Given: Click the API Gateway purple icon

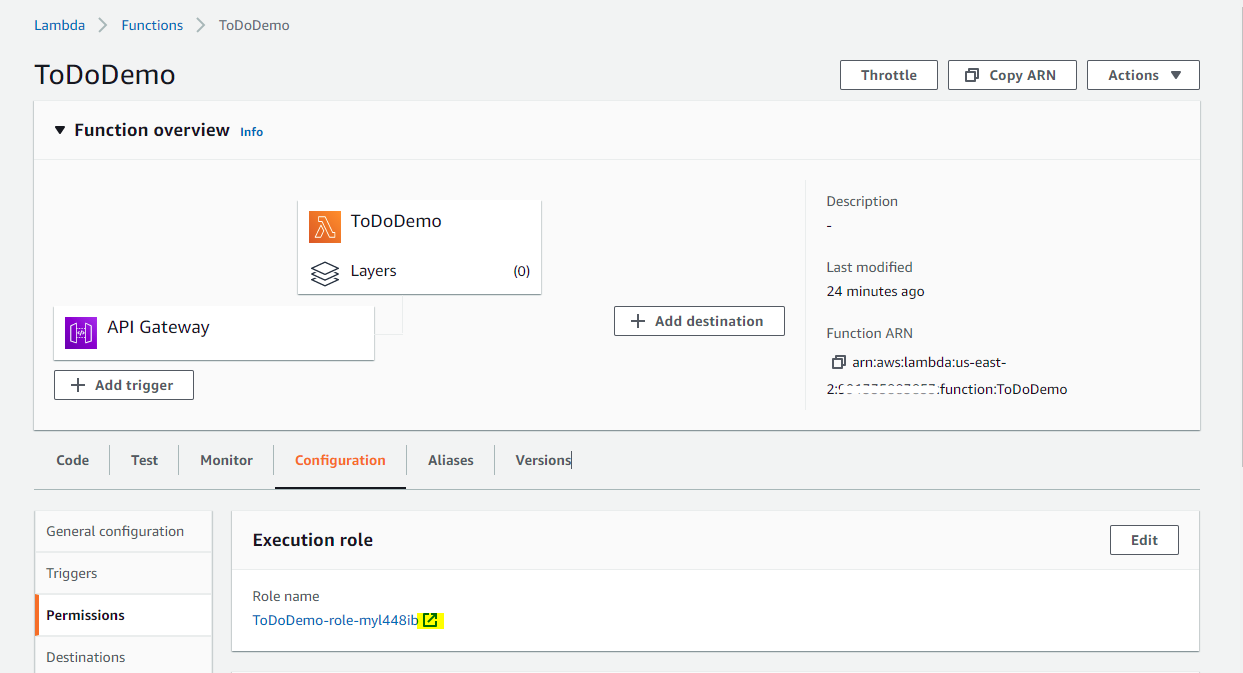Looking at the screenshot, I should [81, 333].
